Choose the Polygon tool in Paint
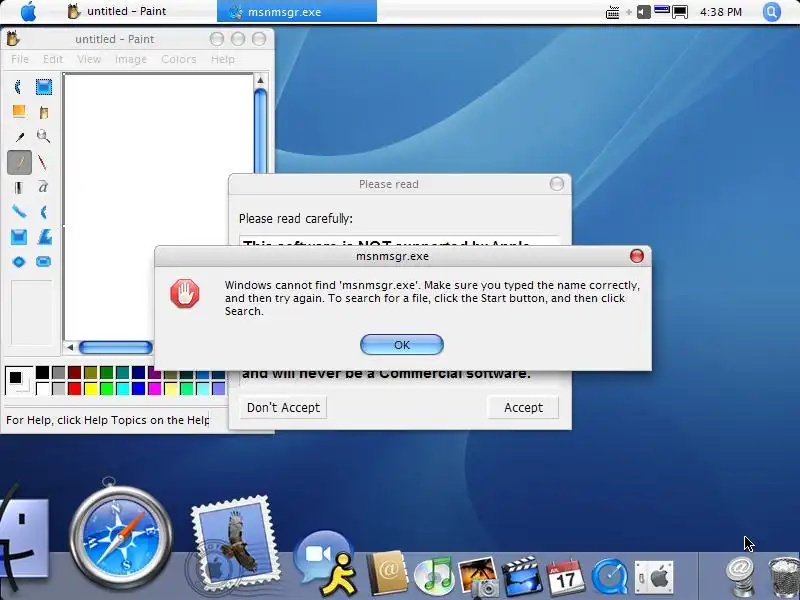Viewport: 800px width, 600px height. 43,237
